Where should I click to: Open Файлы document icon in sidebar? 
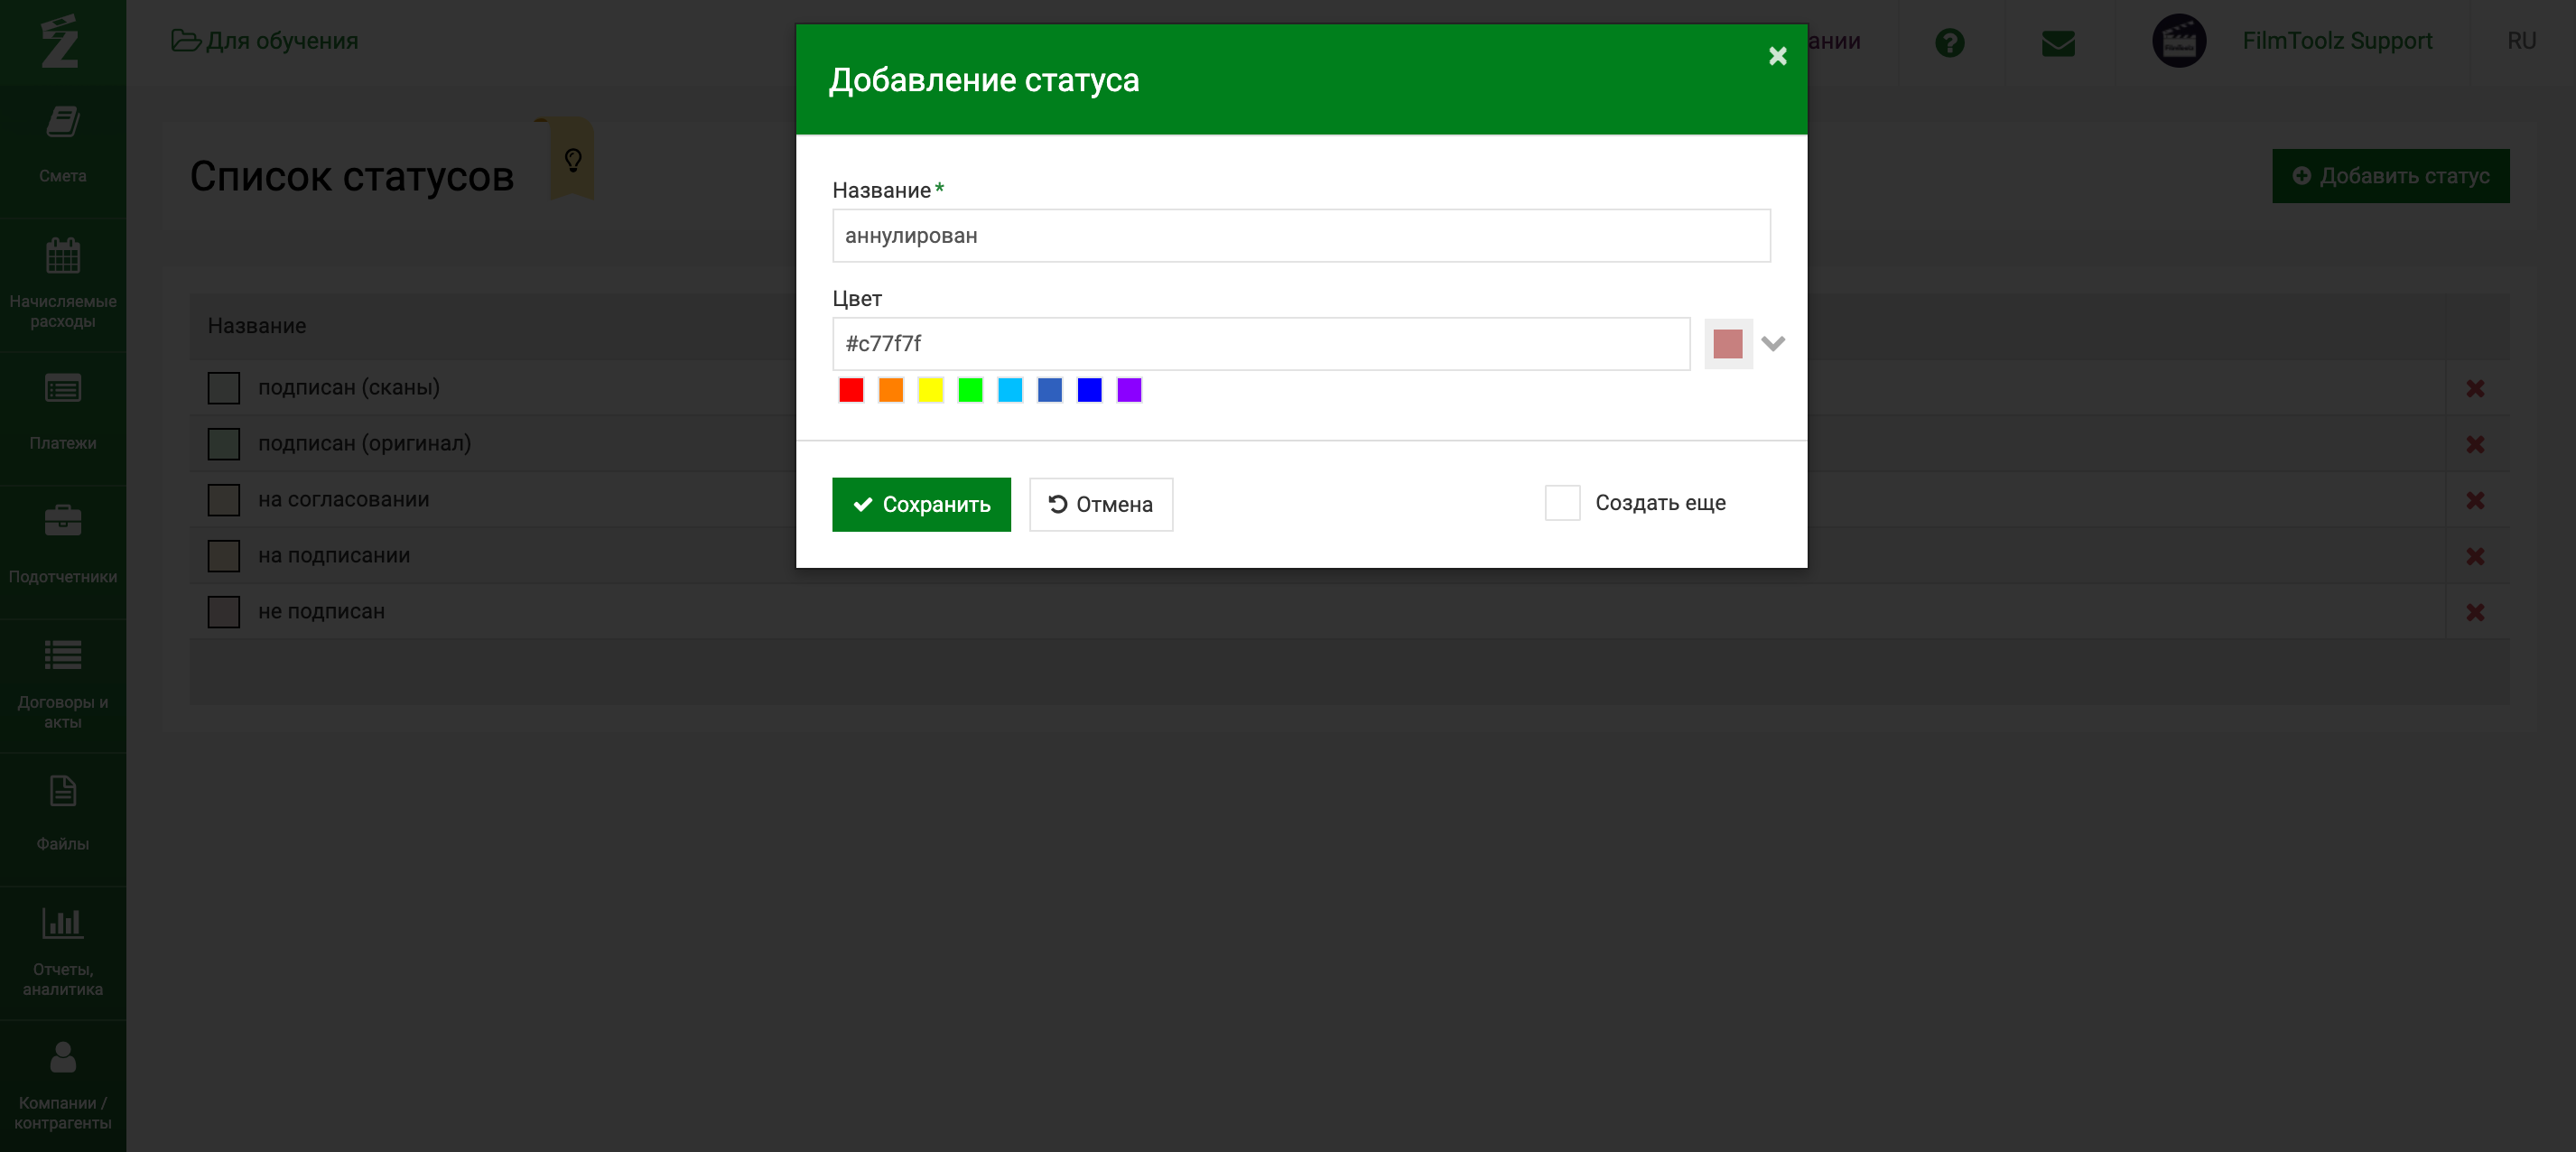click(62, 791)
